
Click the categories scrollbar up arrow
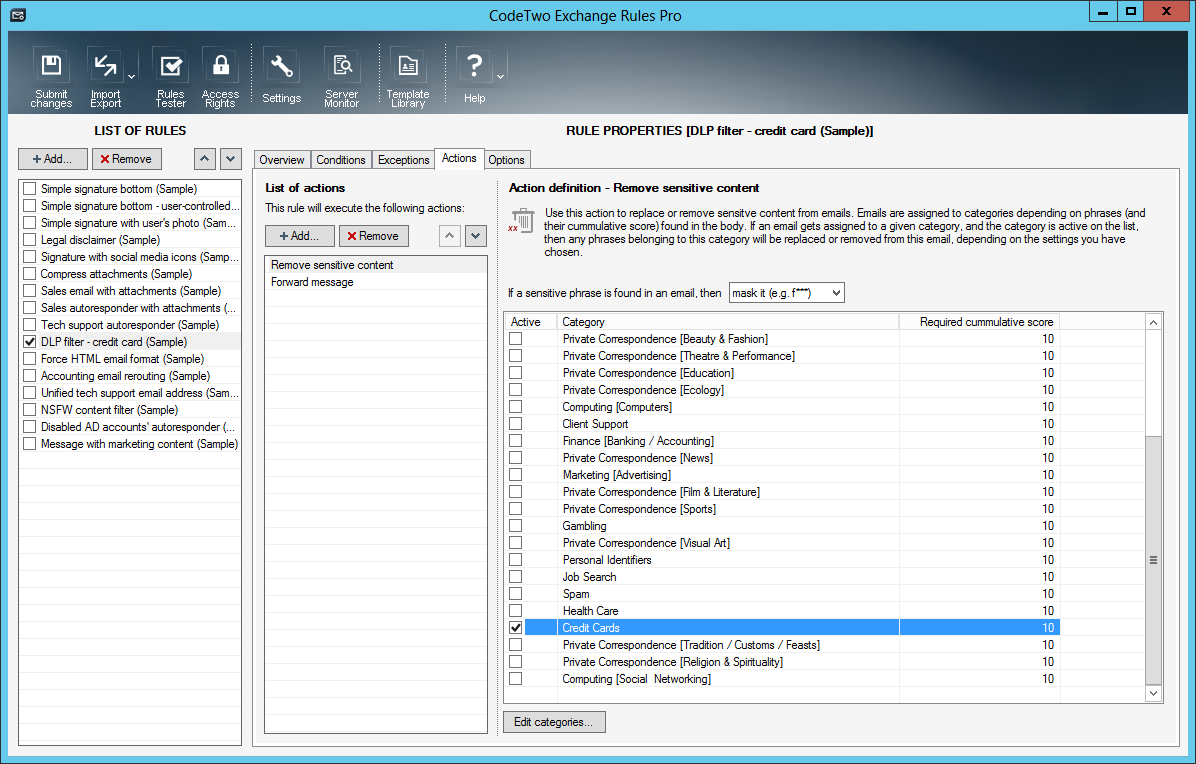(1153, 323)
